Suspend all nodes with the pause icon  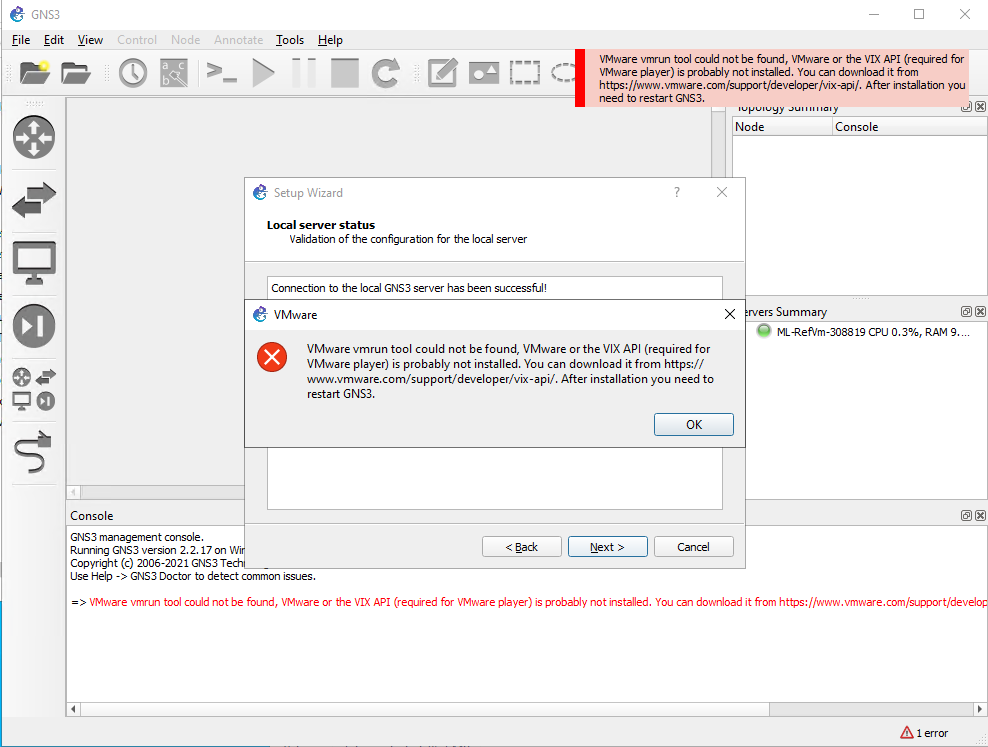pos(304,72)
